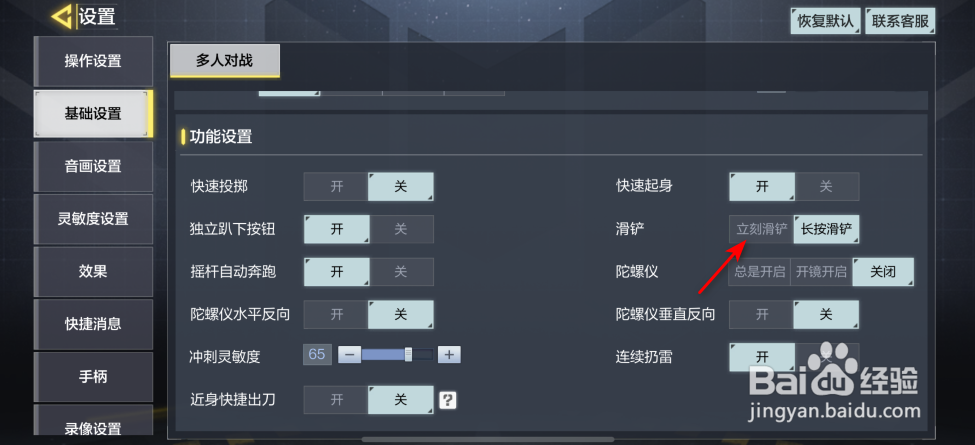Turn off 独立趴下按钮
Viewport: 975px width, 445px height.
click(401, 229)
